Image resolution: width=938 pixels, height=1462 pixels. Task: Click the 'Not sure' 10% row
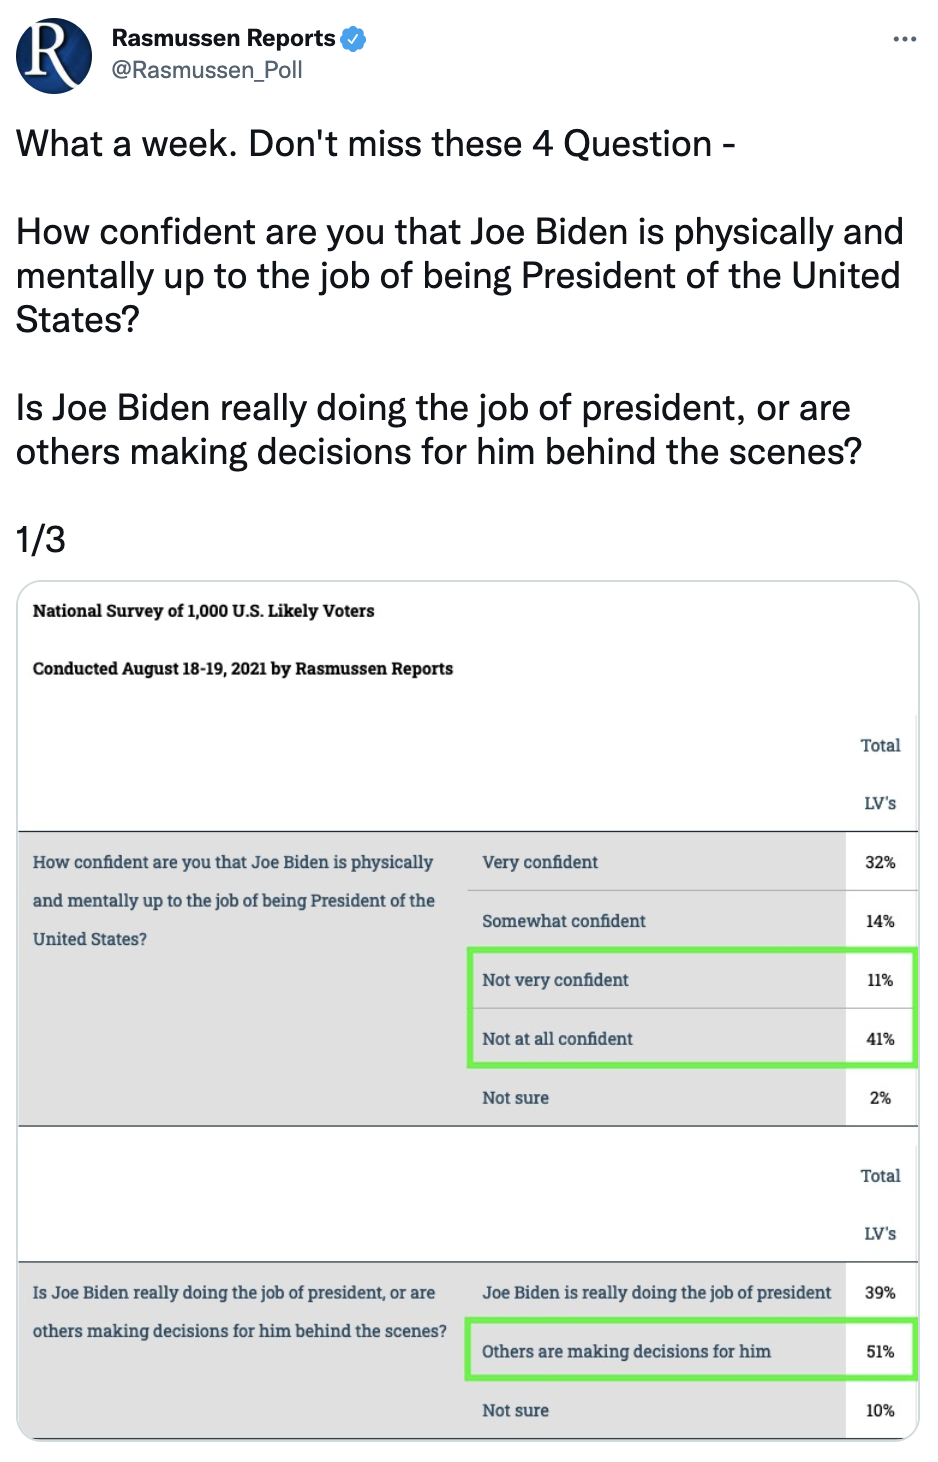(x=515, y=1411)
